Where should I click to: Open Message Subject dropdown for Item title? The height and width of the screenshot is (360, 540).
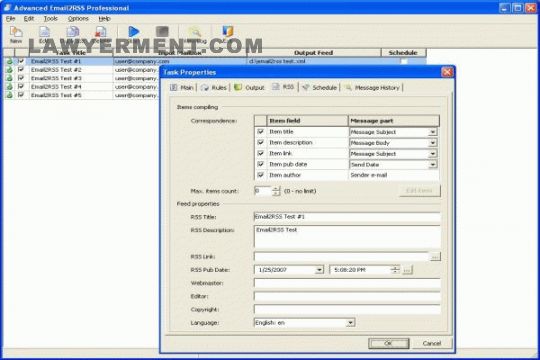coord(433,132)
